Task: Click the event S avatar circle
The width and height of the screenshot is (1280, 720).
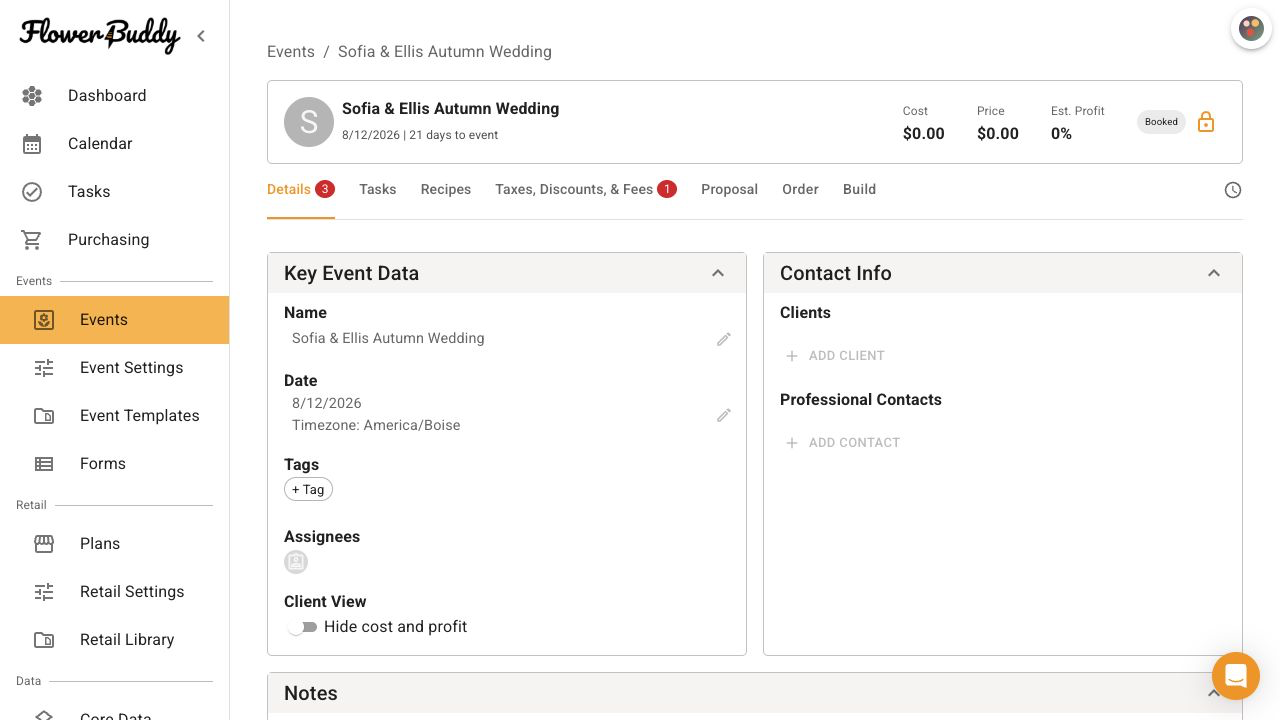Action: click(x=309, y=122)
